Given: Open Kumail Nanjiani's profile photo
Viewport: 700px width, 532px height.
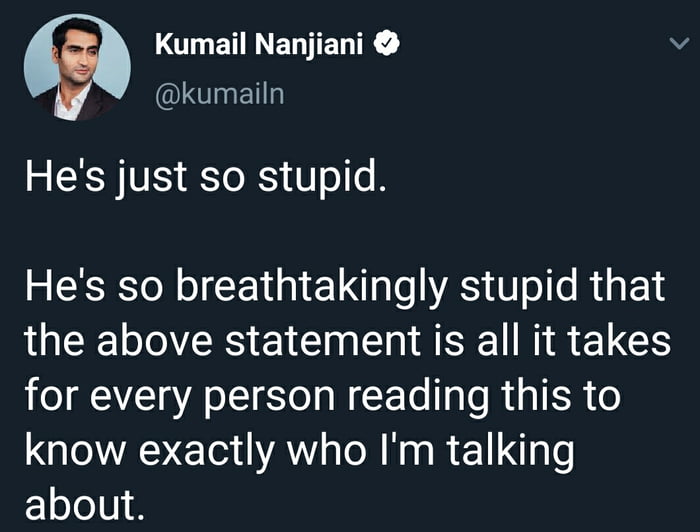Looking at the screenshot, I should point(77,69).
